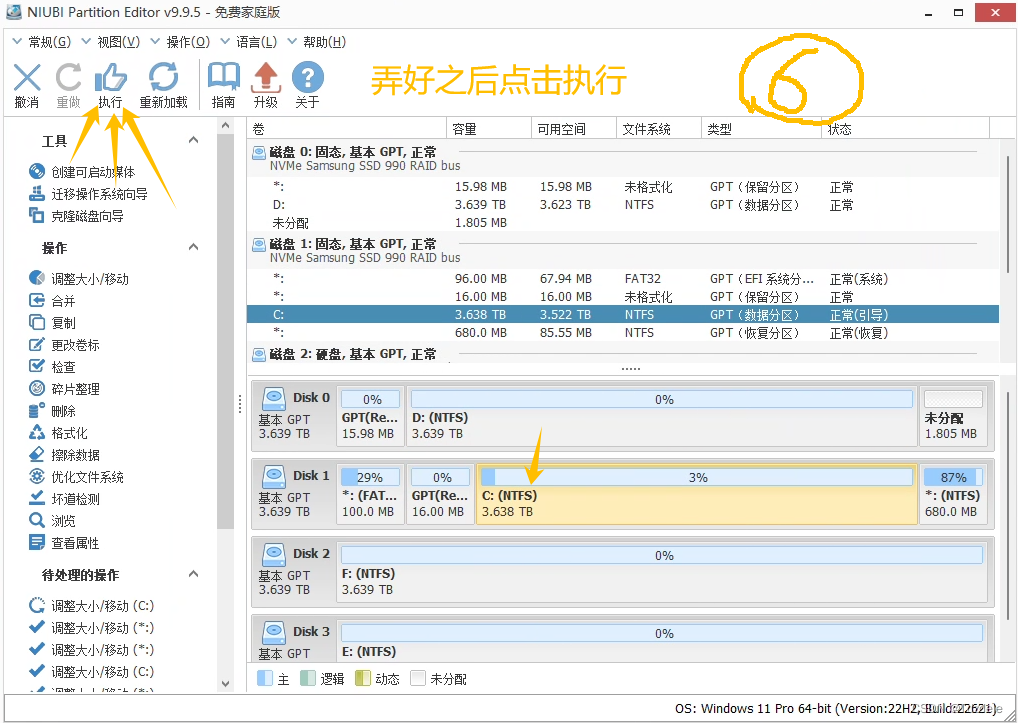The width and height of the screenshot is (1018, 723).
Task: Sort by the 容量 column header
Action: click(x=489, y=129)
